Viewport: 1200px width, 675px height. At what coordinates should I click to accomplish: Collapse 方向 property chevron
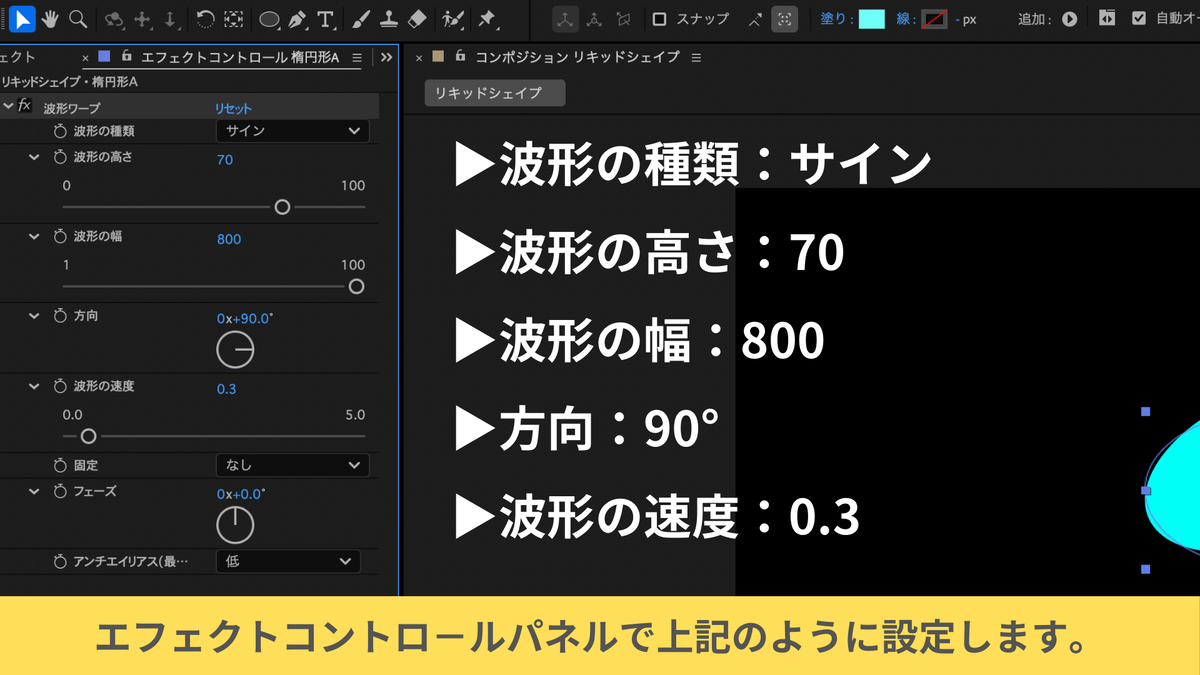coord(33,316)
